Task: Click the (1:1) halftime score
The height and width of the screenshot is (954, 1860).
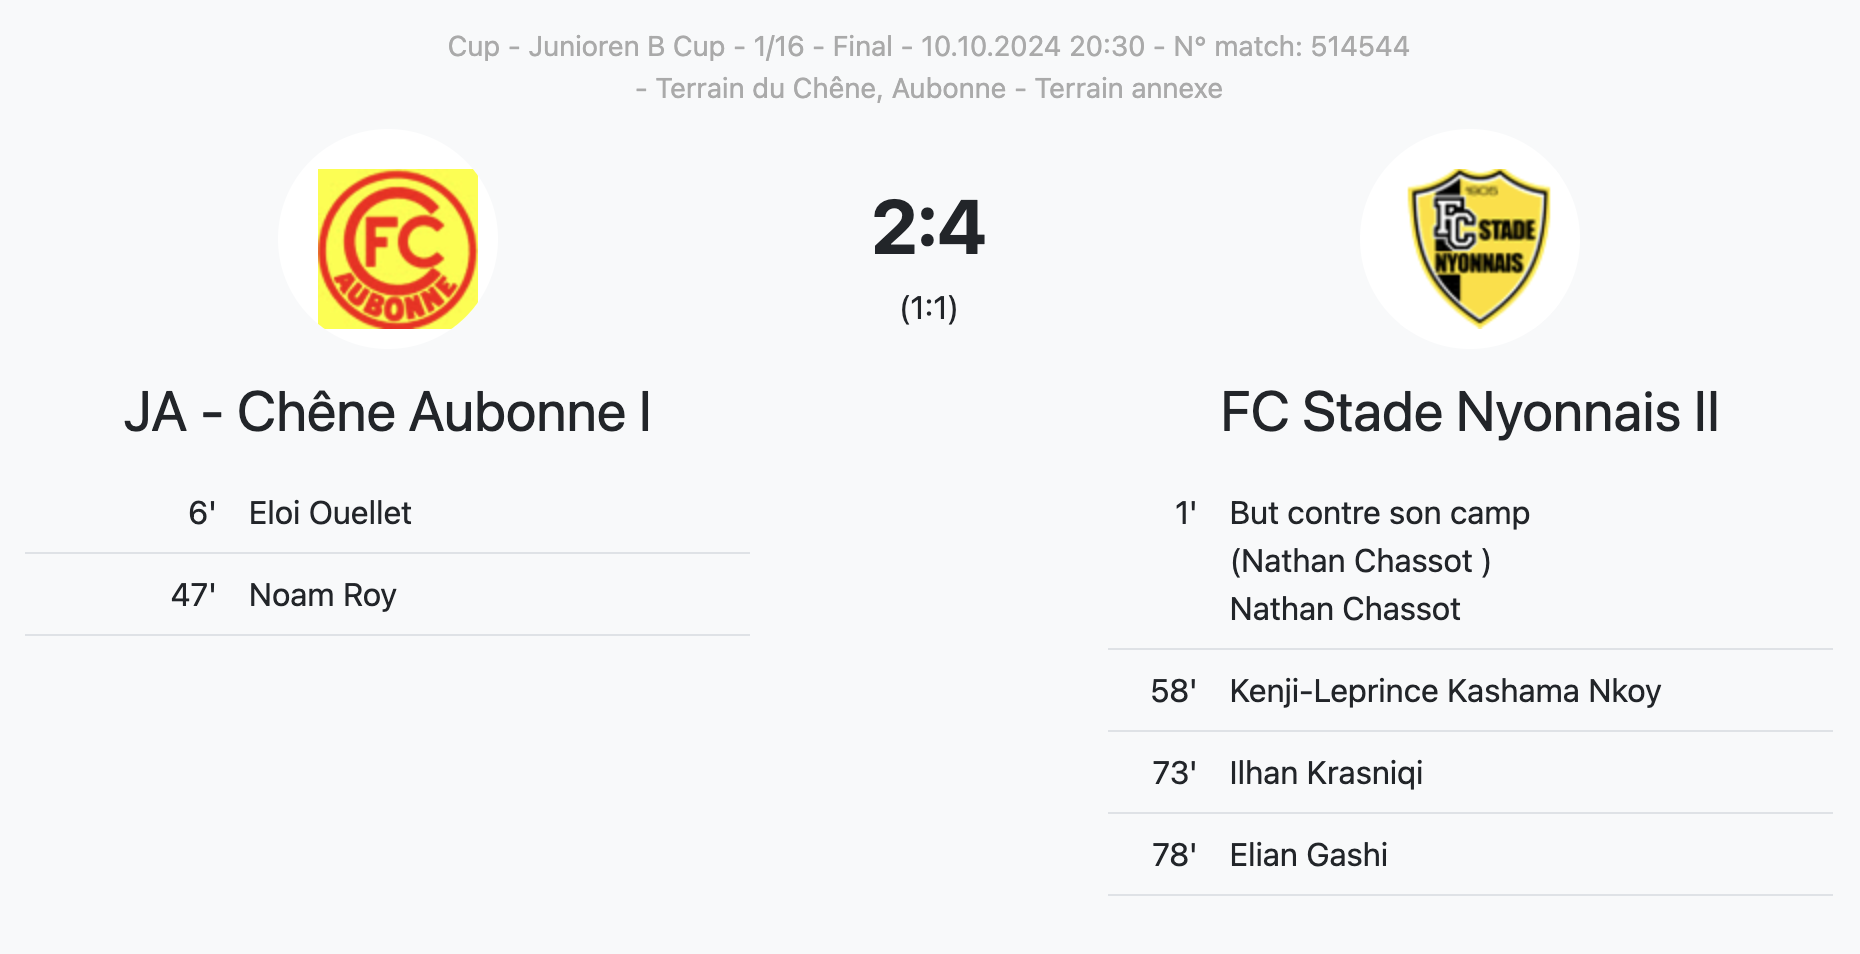Action: 928,308
